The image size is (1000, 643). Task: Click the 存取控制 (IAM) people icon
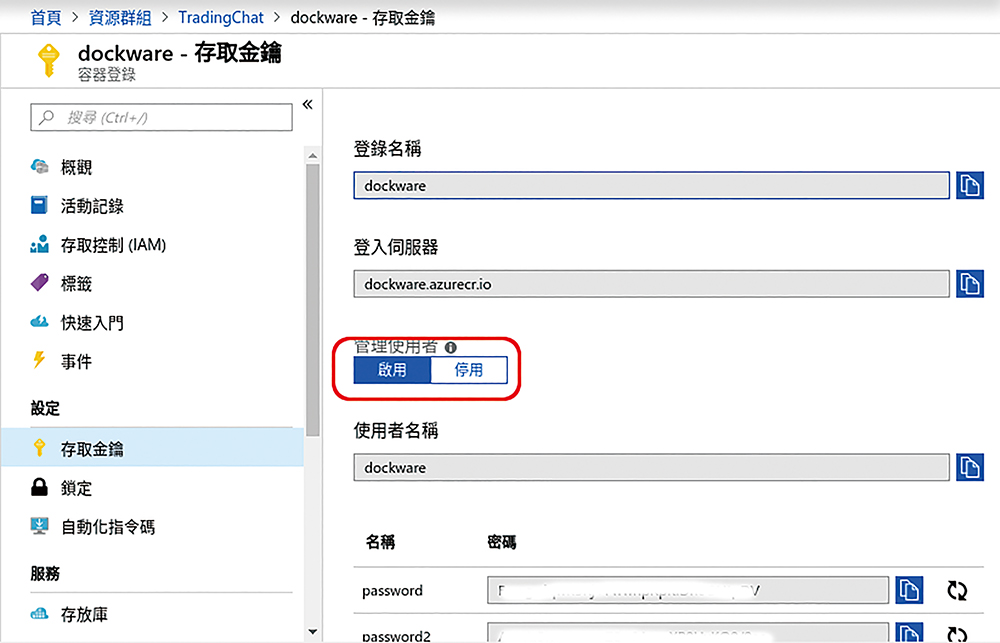(40, 244)
